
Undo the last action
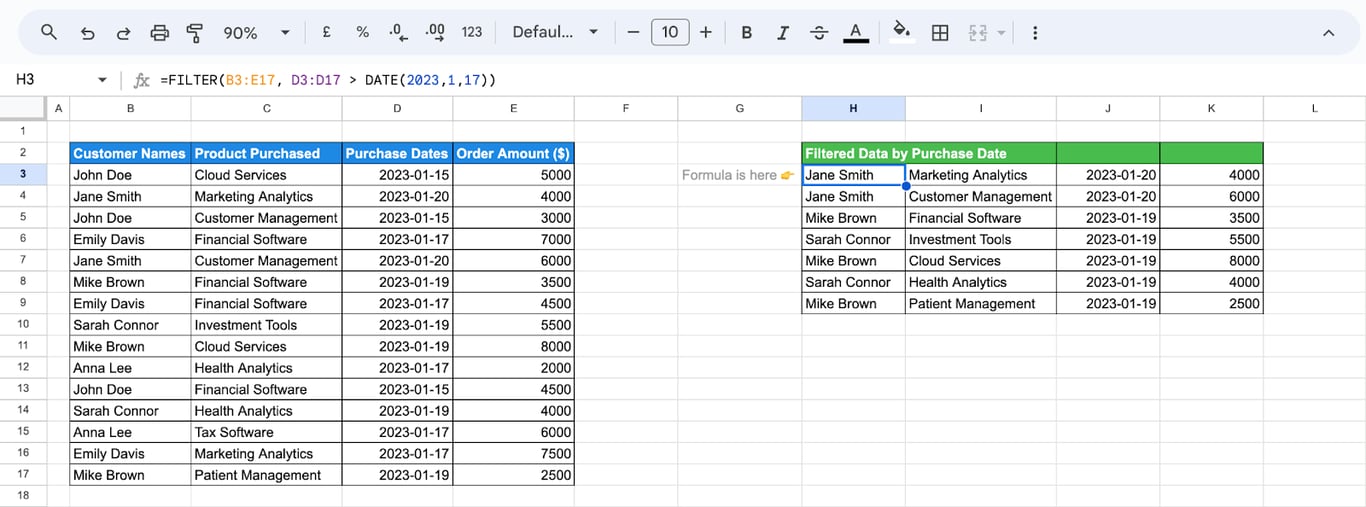click(x=87, y=32)
